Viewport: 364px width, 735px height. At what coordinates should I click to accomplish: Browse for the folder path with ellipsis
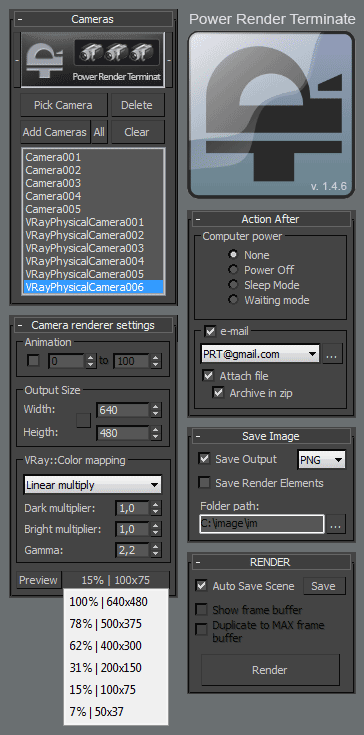pos(336,524)
